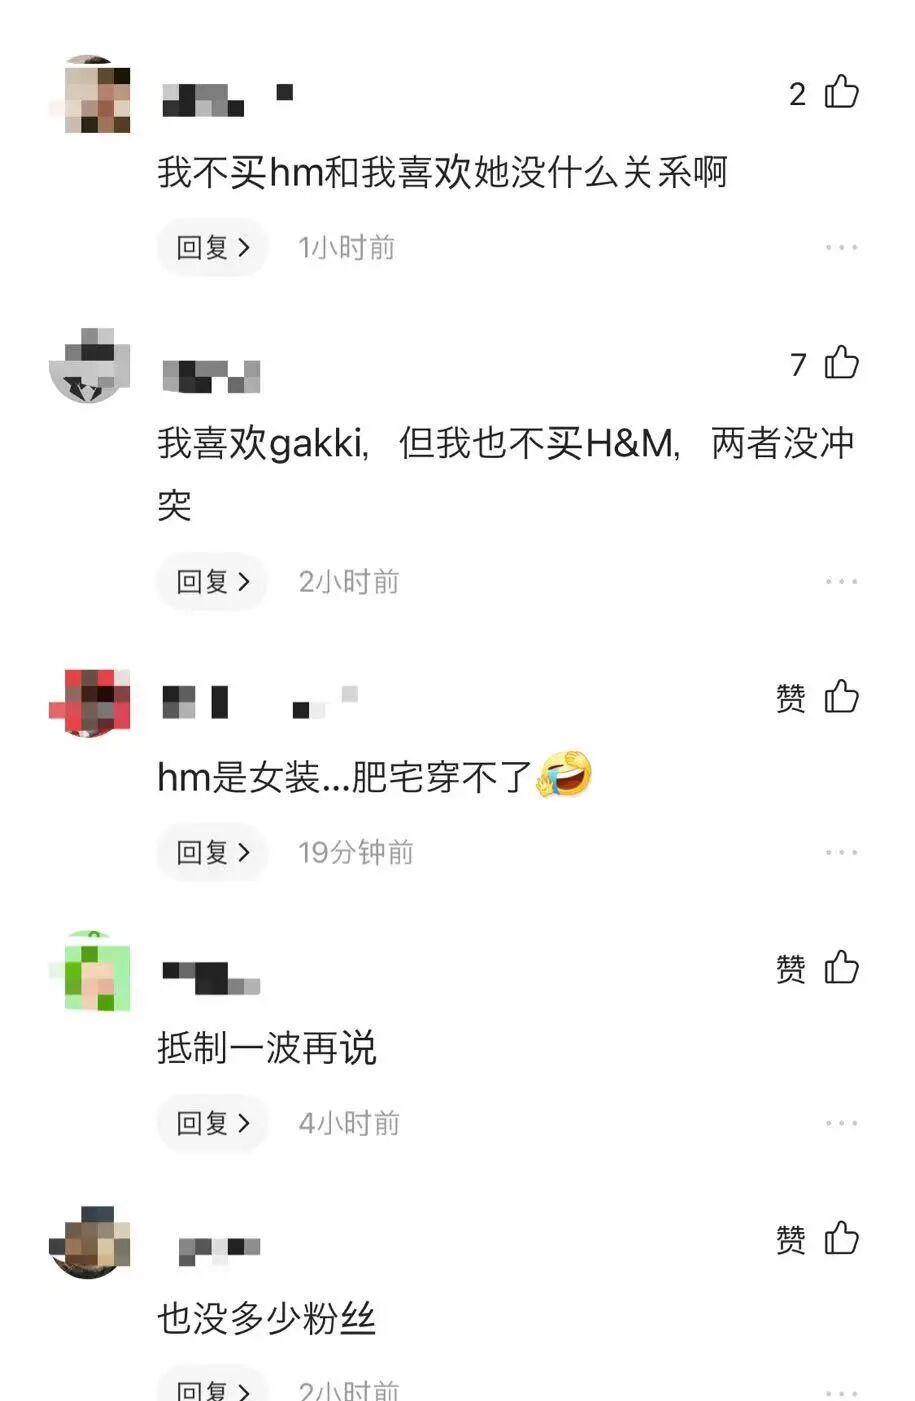Open more options for the 1小时前 comment
The image size is (915, 1401).
point(841,247)
